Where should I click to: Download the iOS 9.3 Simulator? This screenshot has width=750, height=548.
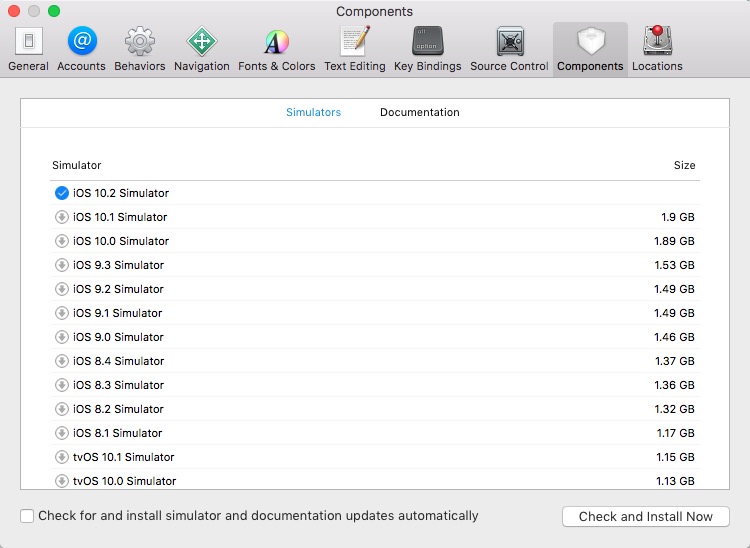click(62, 265)
